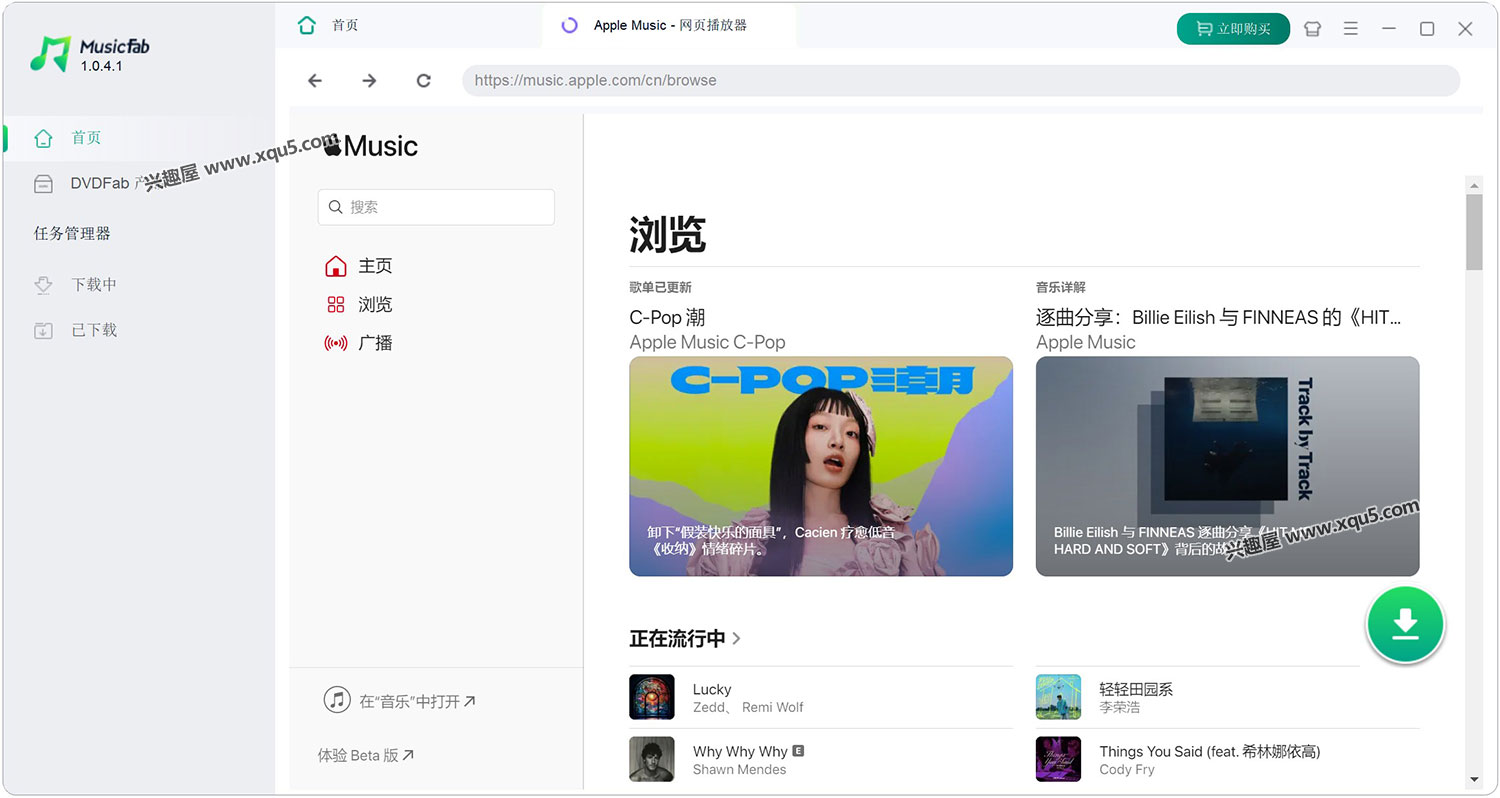Click the scrollbar up arrow
The width and height of the screenshot is (1500, 798).
(1474, 185)
